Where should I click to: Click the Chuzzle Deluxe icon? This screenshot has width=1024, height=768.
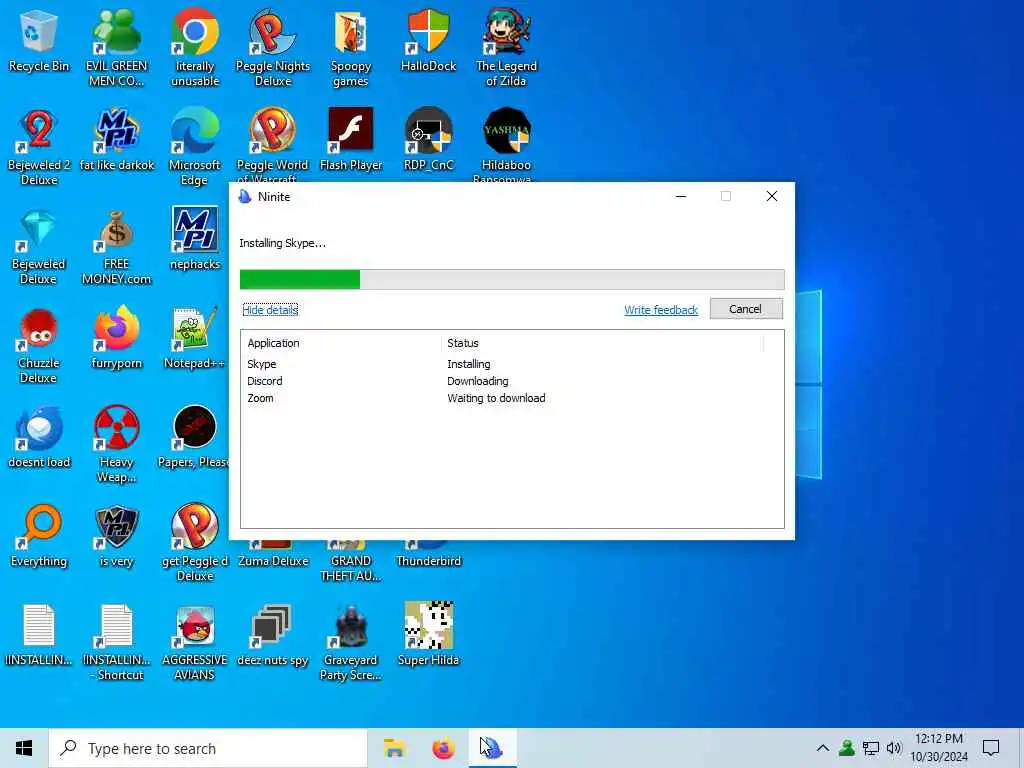point(39,345)
